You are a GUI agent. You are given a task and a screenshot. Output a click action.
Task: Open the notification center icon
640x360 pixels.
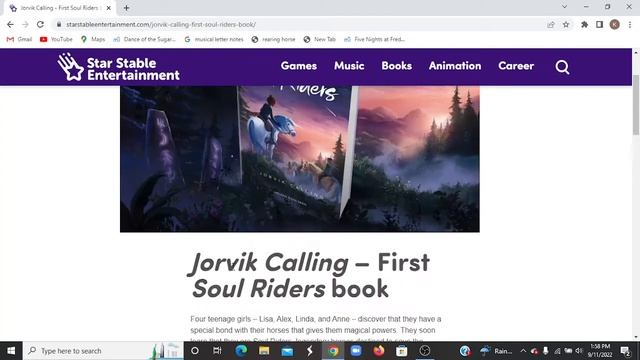pos(625,351)
